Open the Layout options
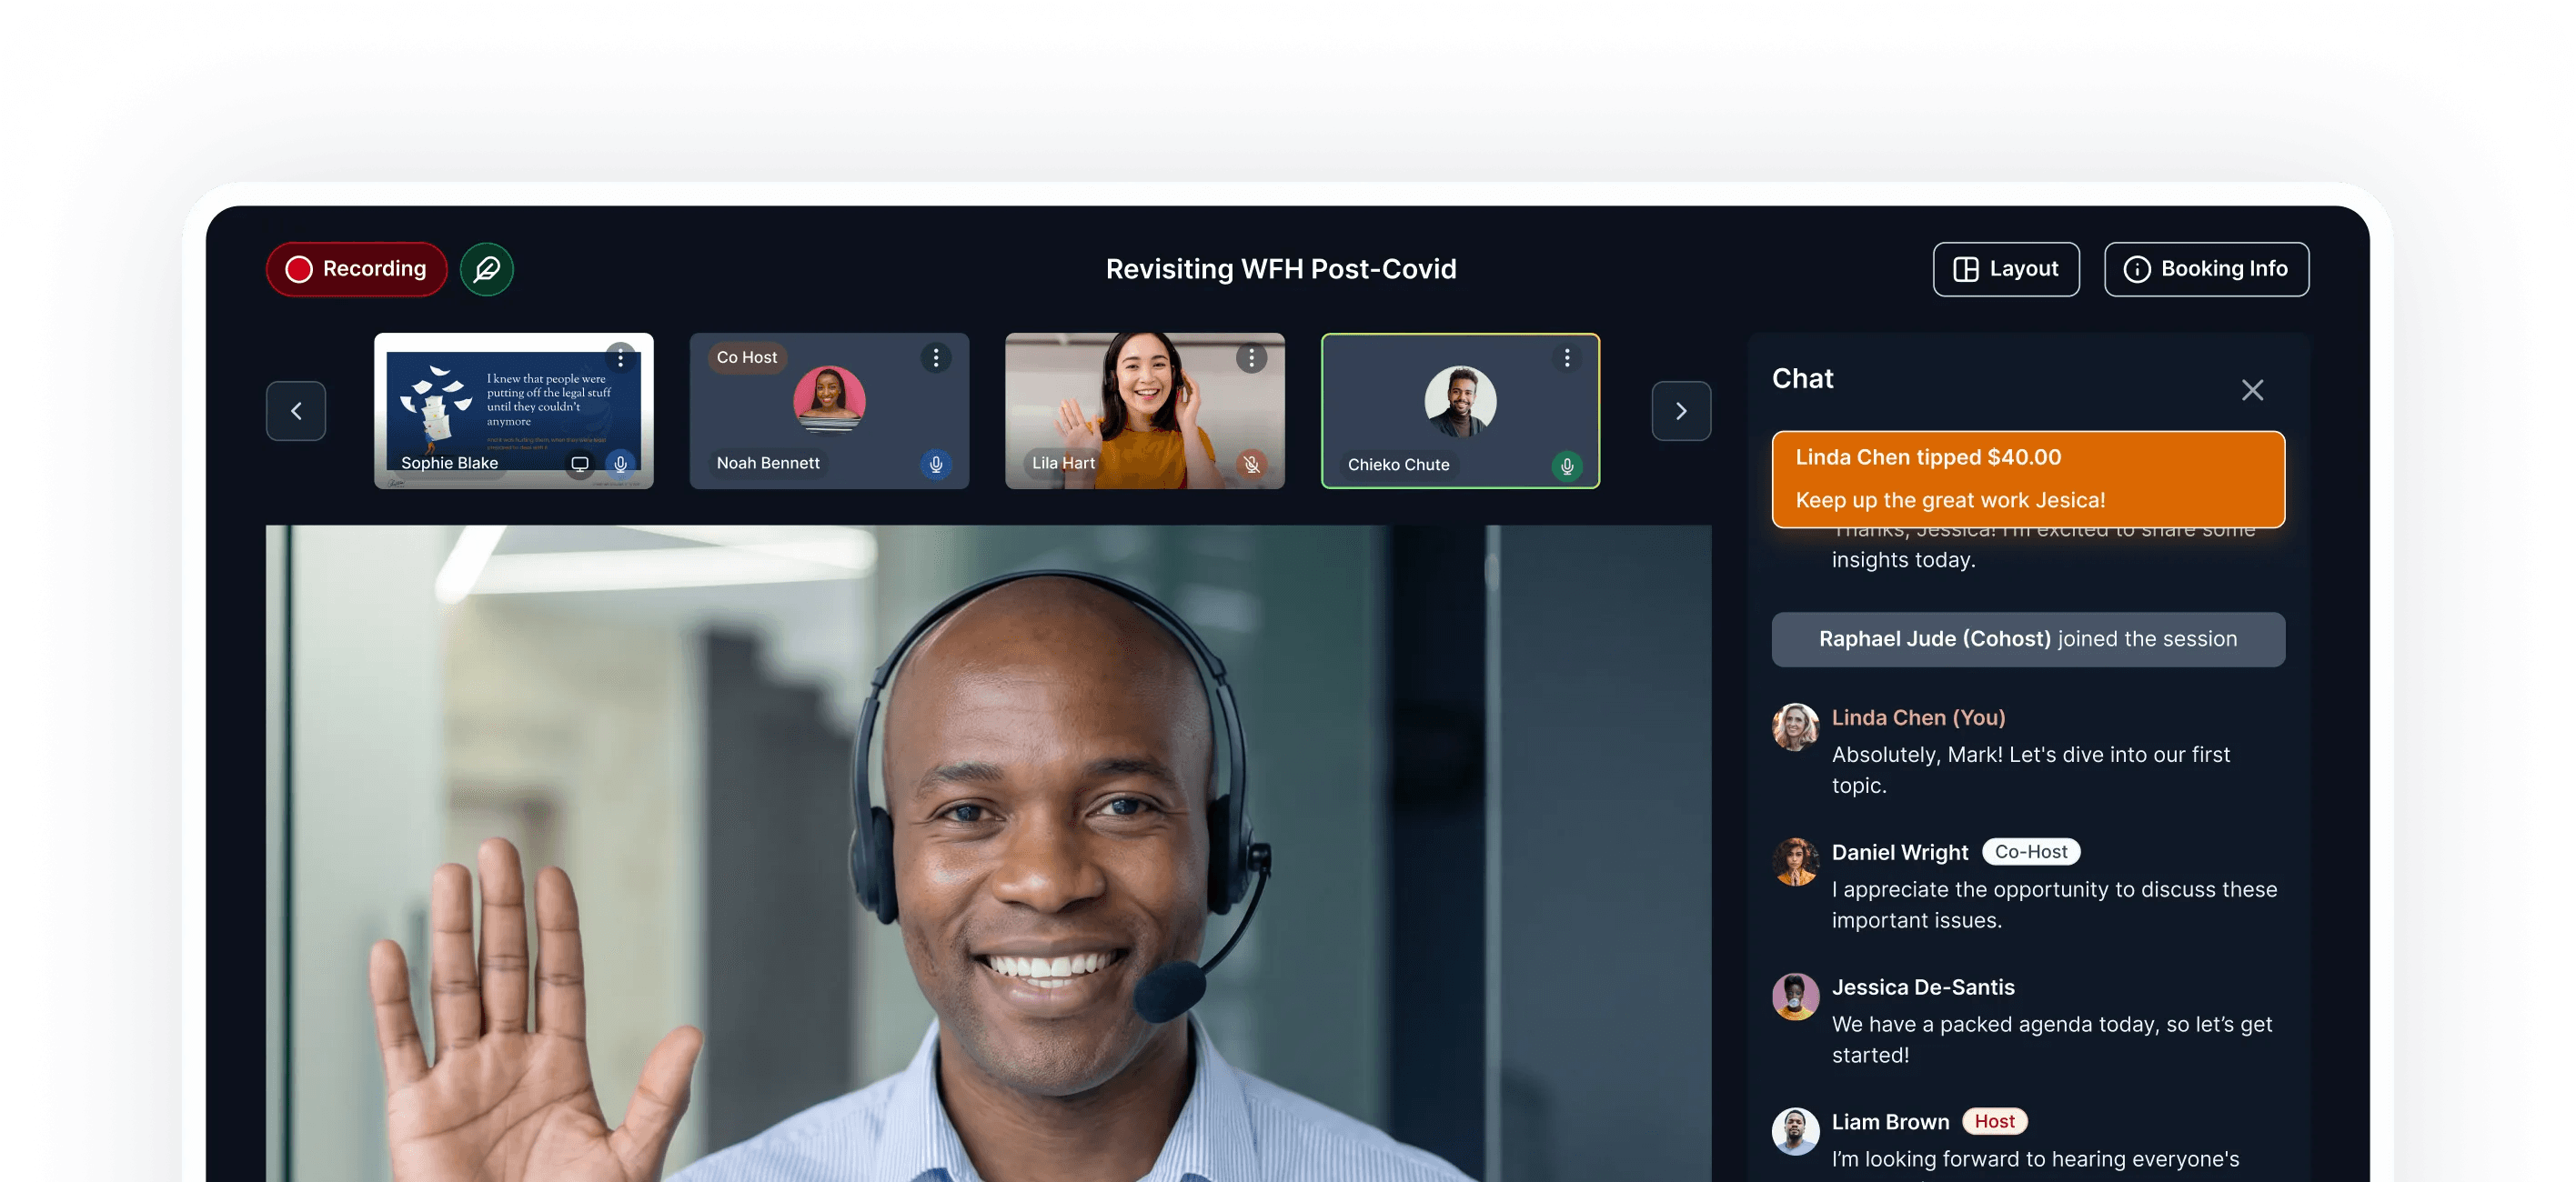 point(2006,269)
